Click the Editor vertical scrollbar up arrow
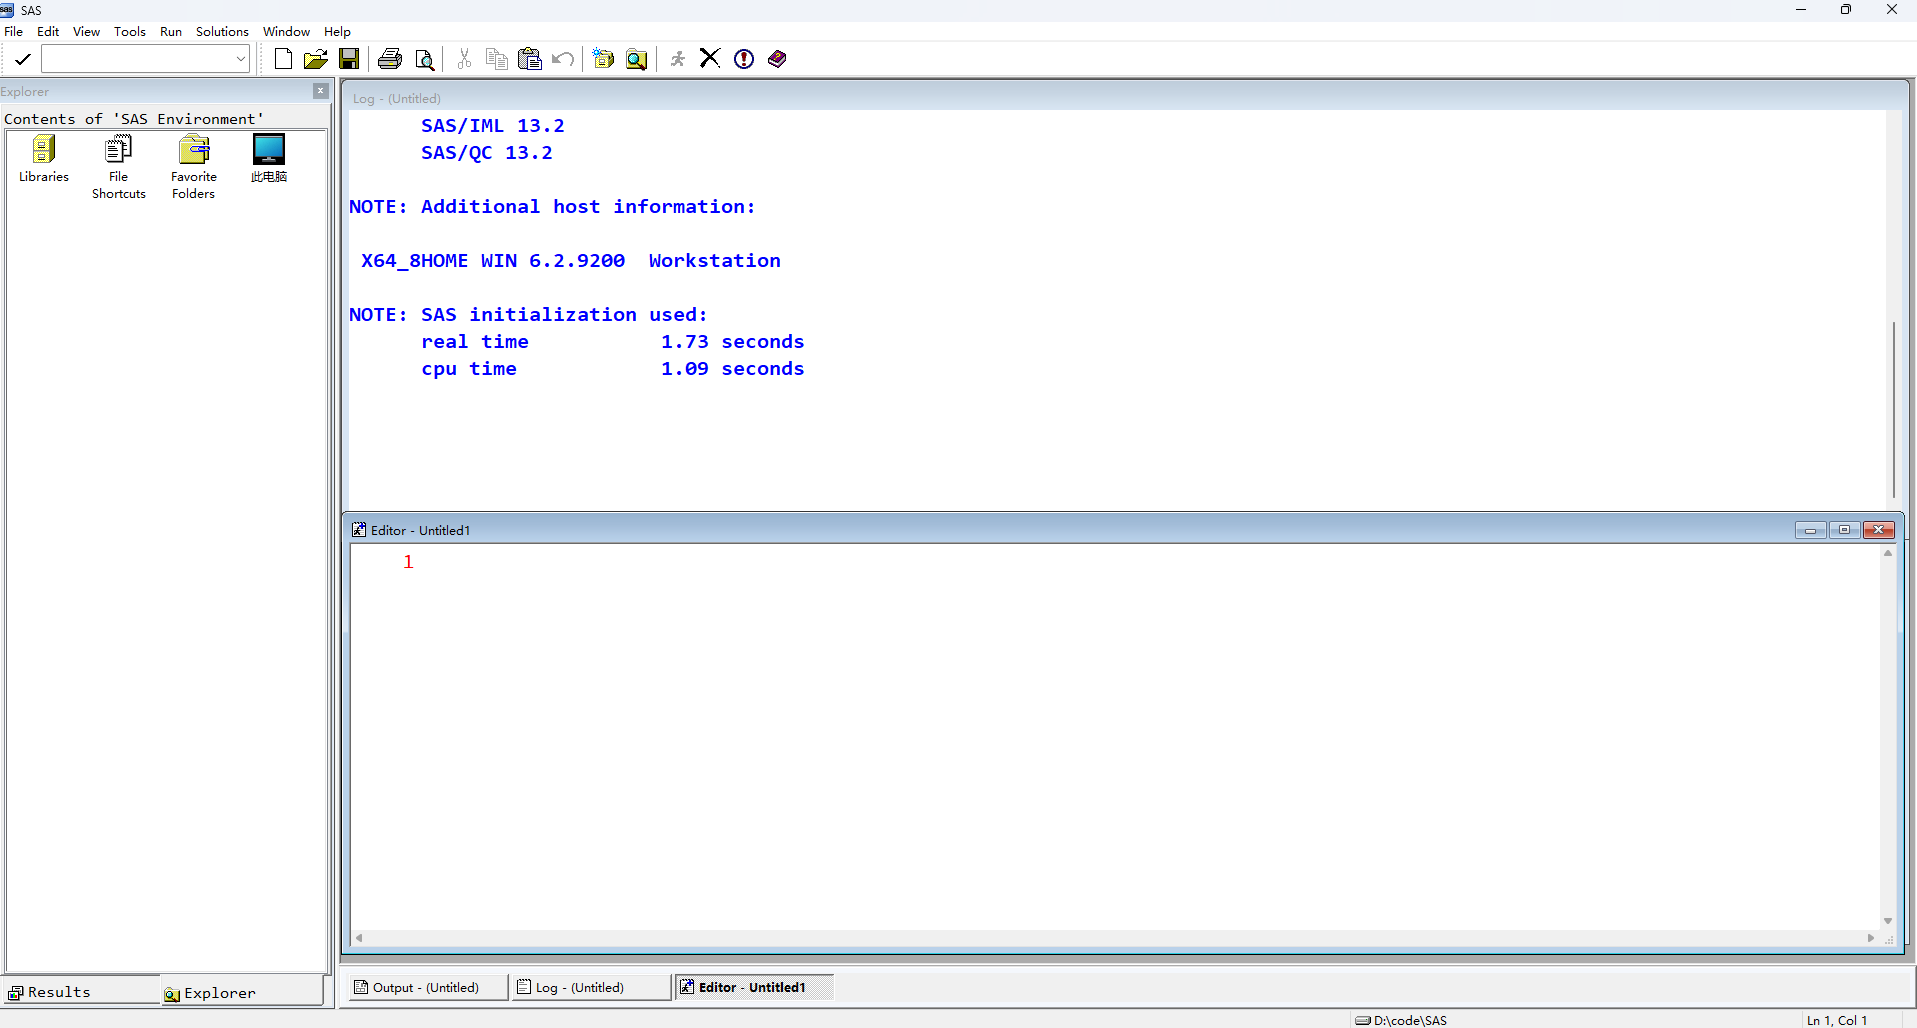Viewport: 1917px width, 1028px height. (1888, 553)
